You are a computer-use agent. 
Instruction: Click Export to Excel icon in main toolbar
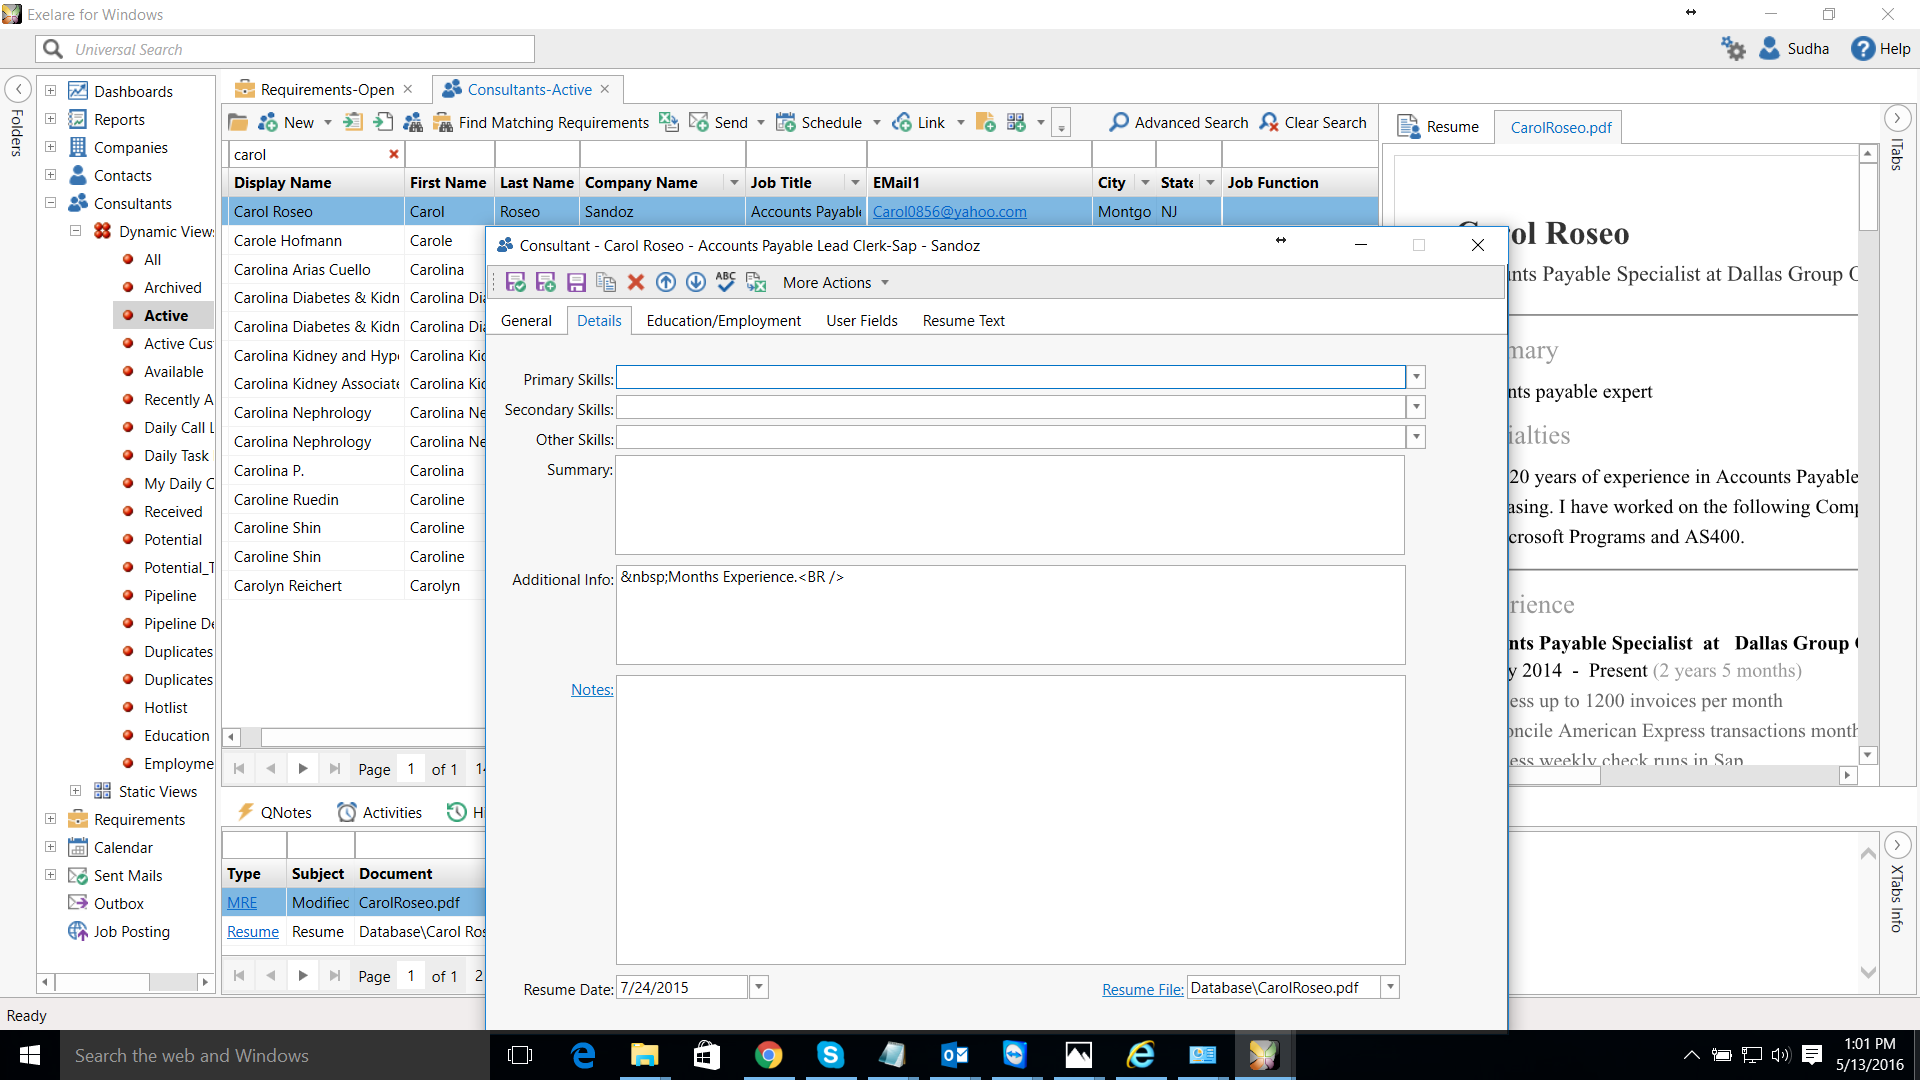coord(669,123)
